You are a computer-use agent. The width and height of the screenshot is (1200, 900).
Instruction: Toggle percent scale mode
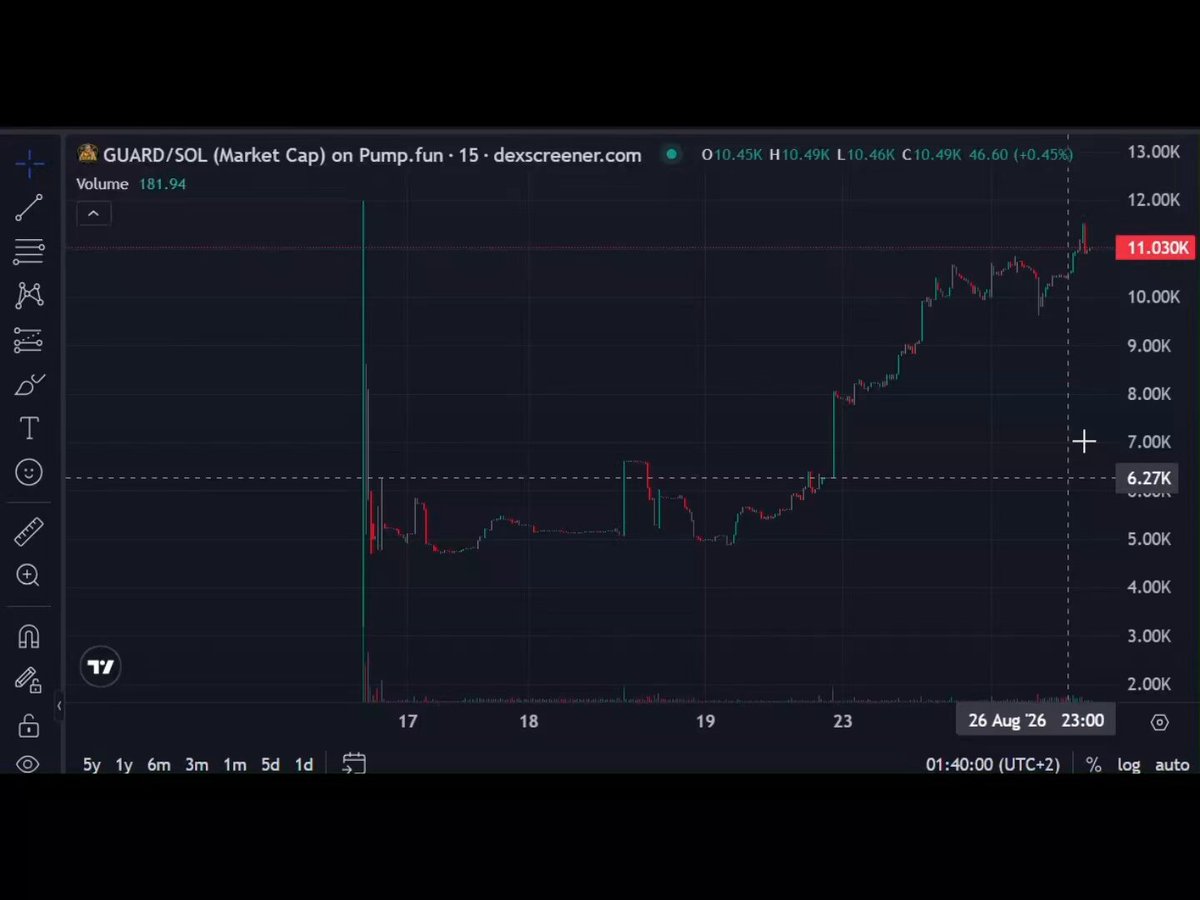(1093, 765)
